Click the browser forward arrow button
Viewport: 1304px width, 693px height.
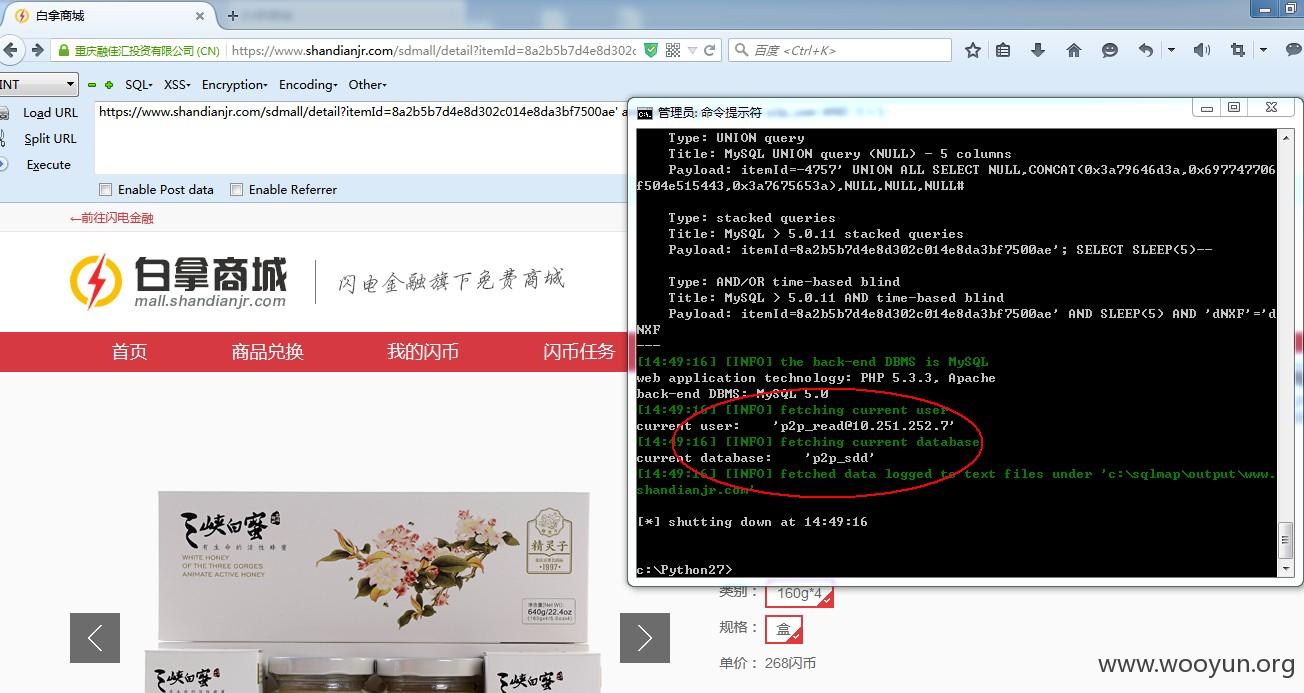coord(37,50)
